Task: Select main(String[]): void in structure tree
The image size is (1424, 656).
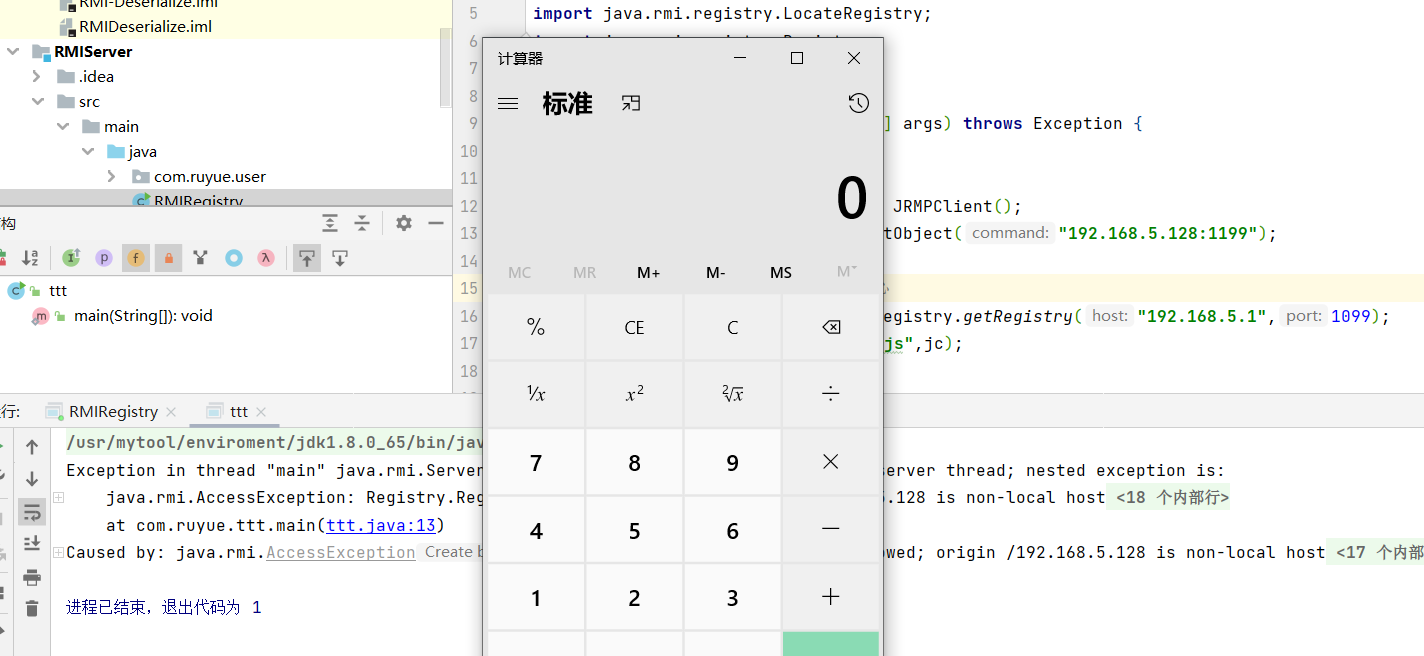Action: (x=143, y=316)
